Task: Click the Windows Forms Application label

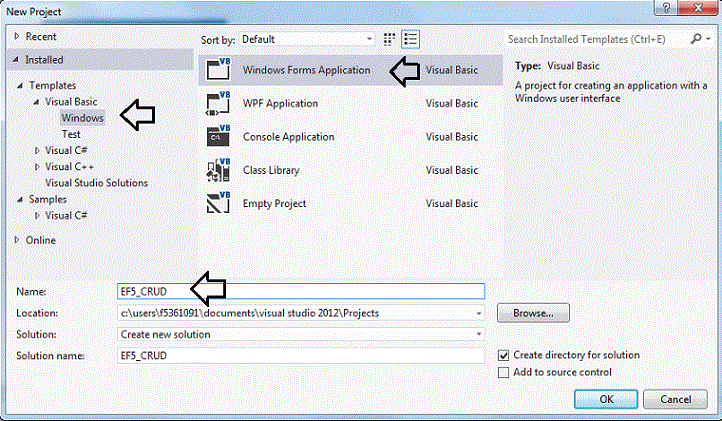Action: pos(307,70)
